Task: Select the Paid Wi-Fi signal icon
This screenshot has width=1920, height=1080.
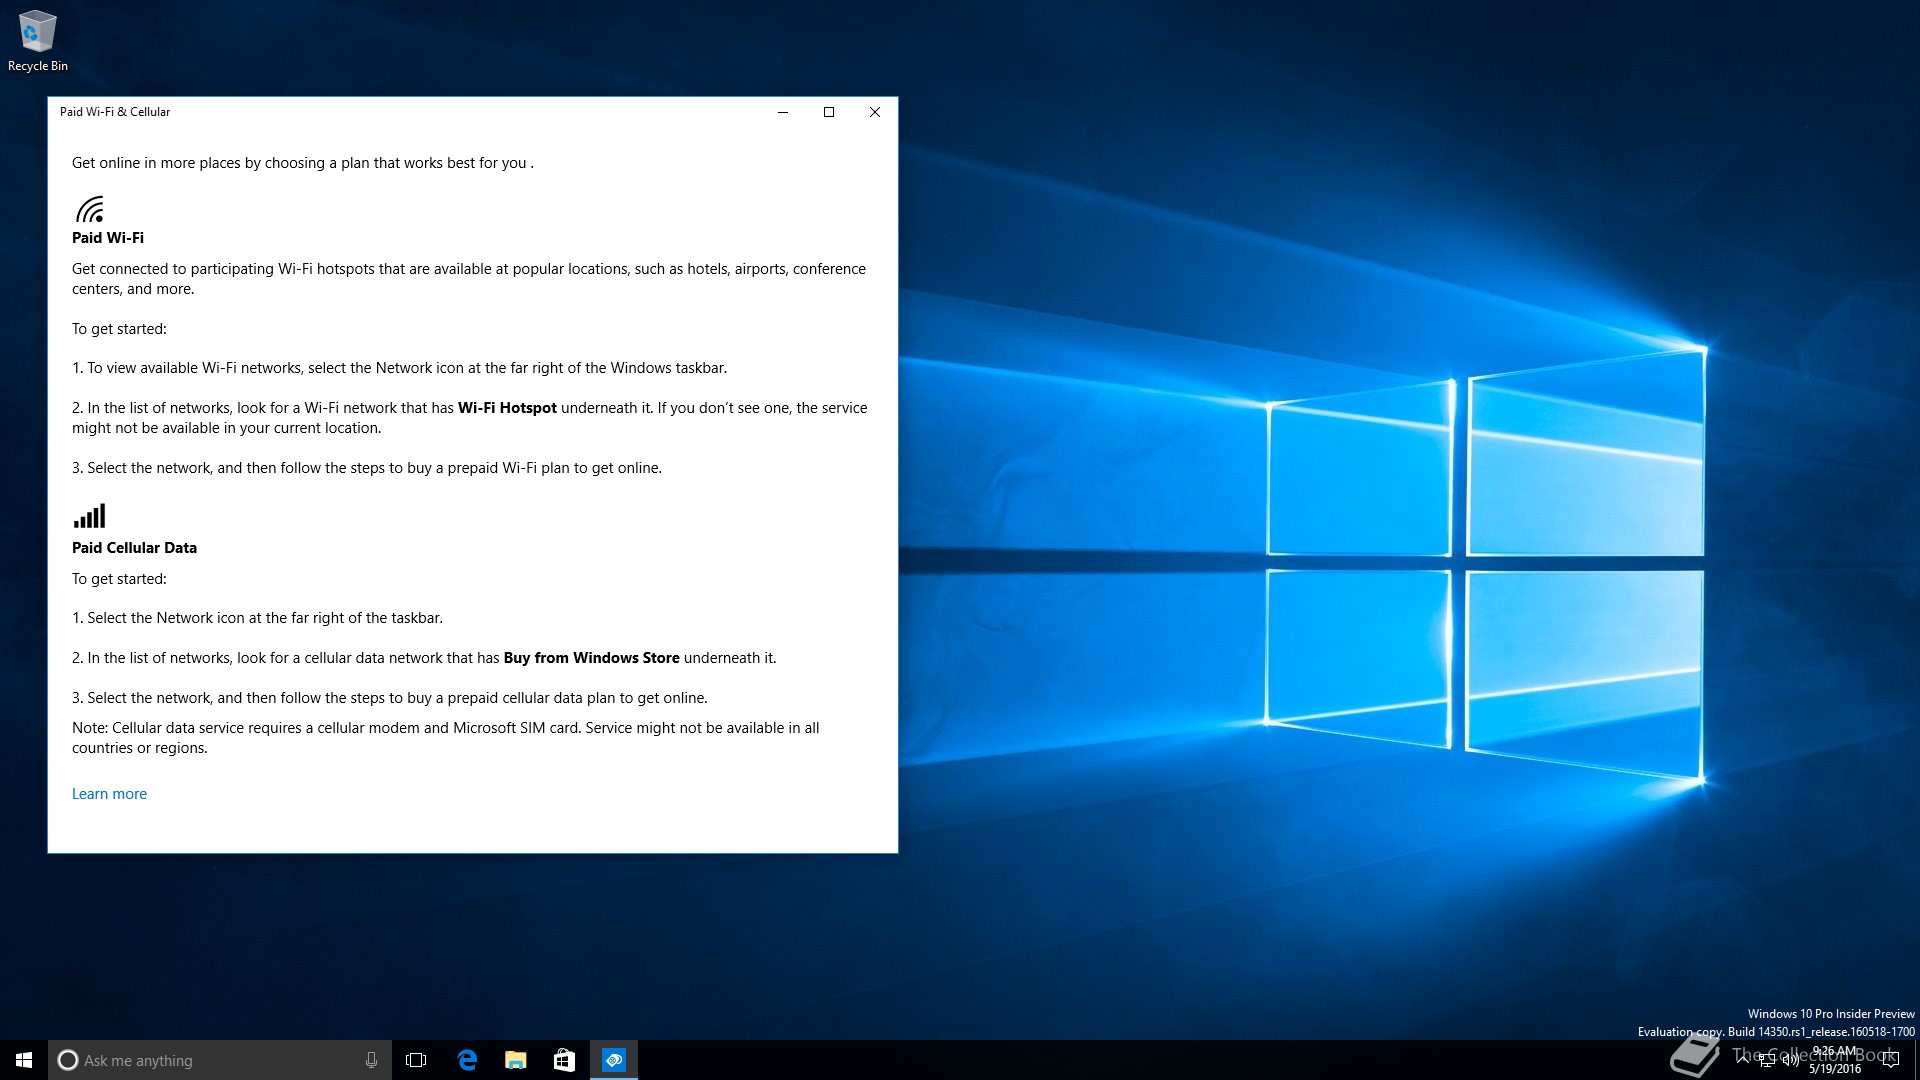Action: (89, 210)
